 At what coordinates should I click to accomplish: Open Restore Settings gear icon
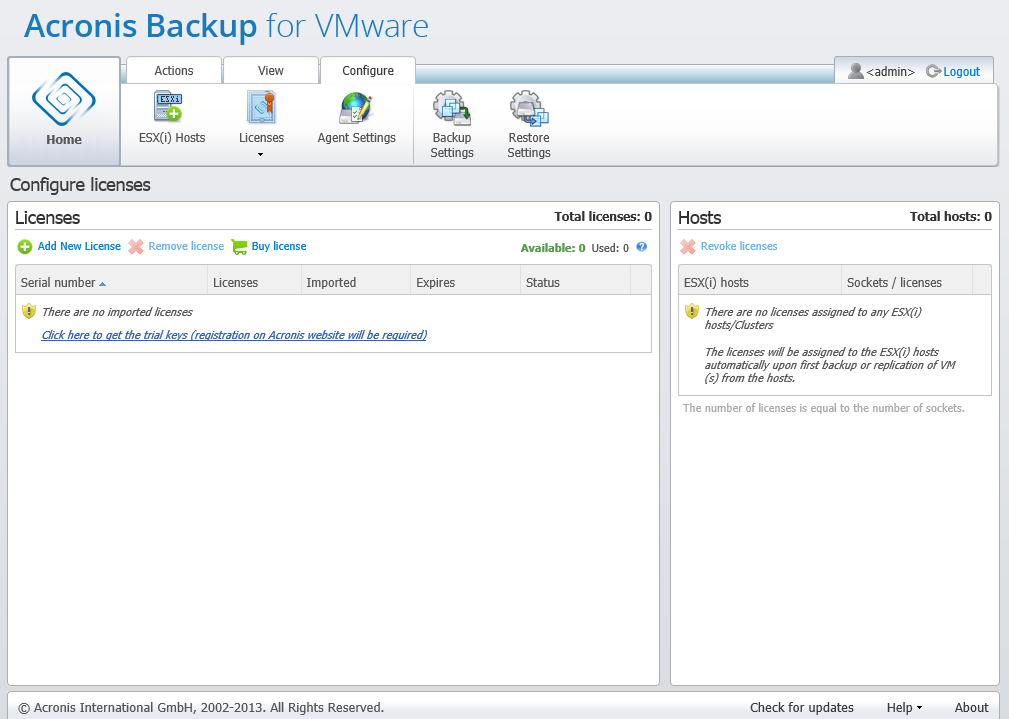(529, 107)
